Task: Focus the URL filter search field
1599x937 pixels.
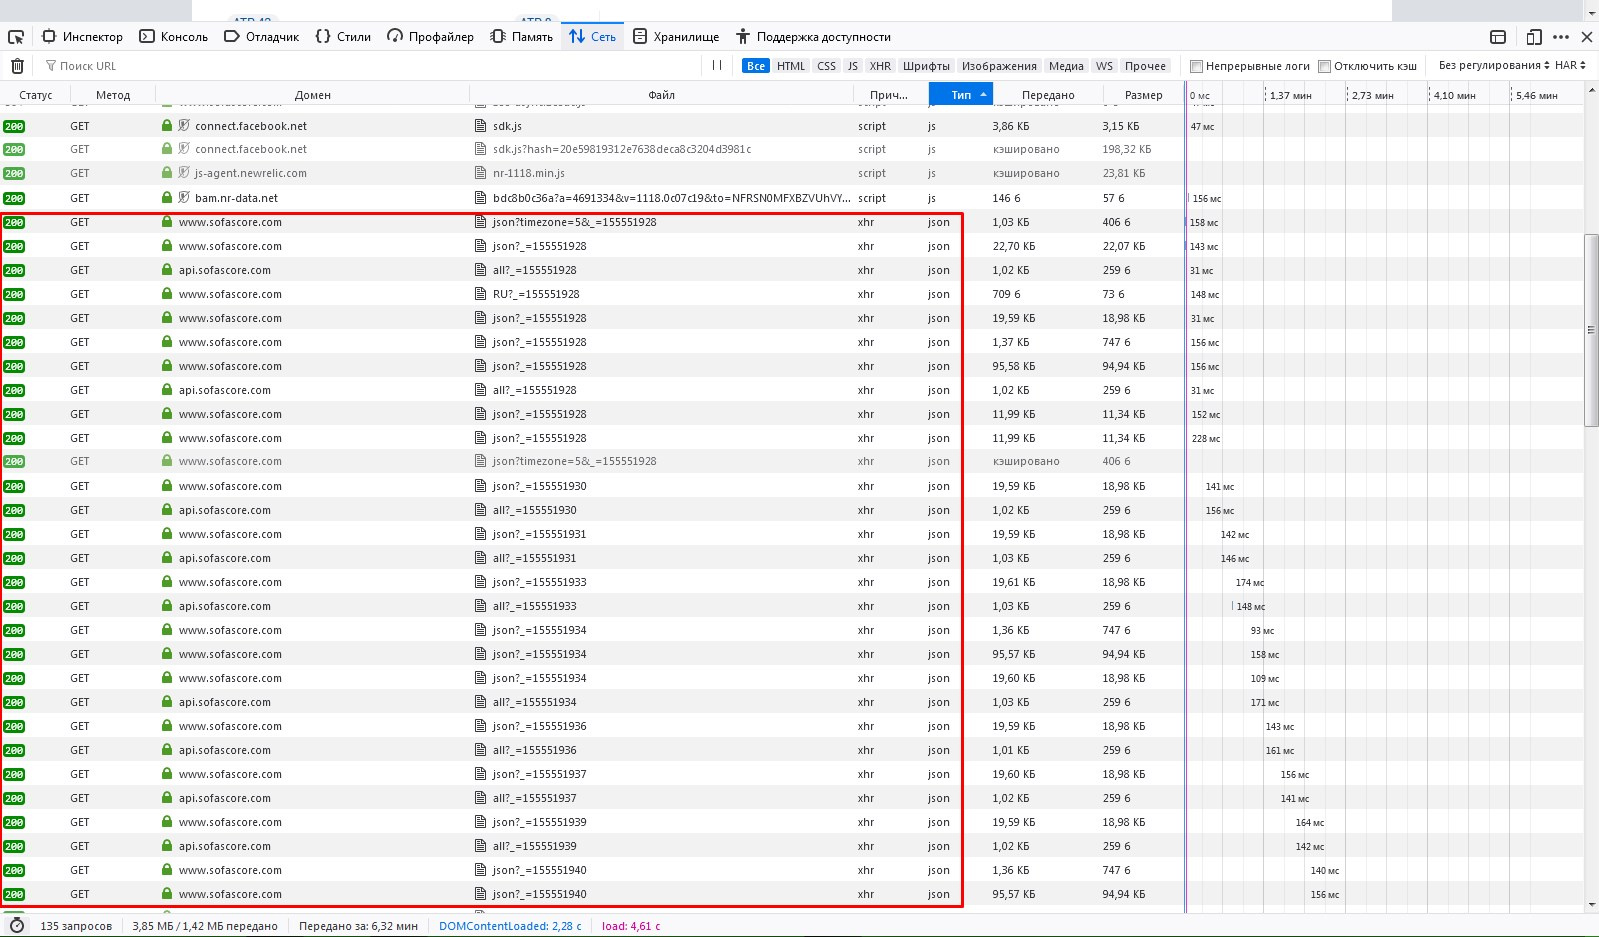Action: click(x=370, y=66)
